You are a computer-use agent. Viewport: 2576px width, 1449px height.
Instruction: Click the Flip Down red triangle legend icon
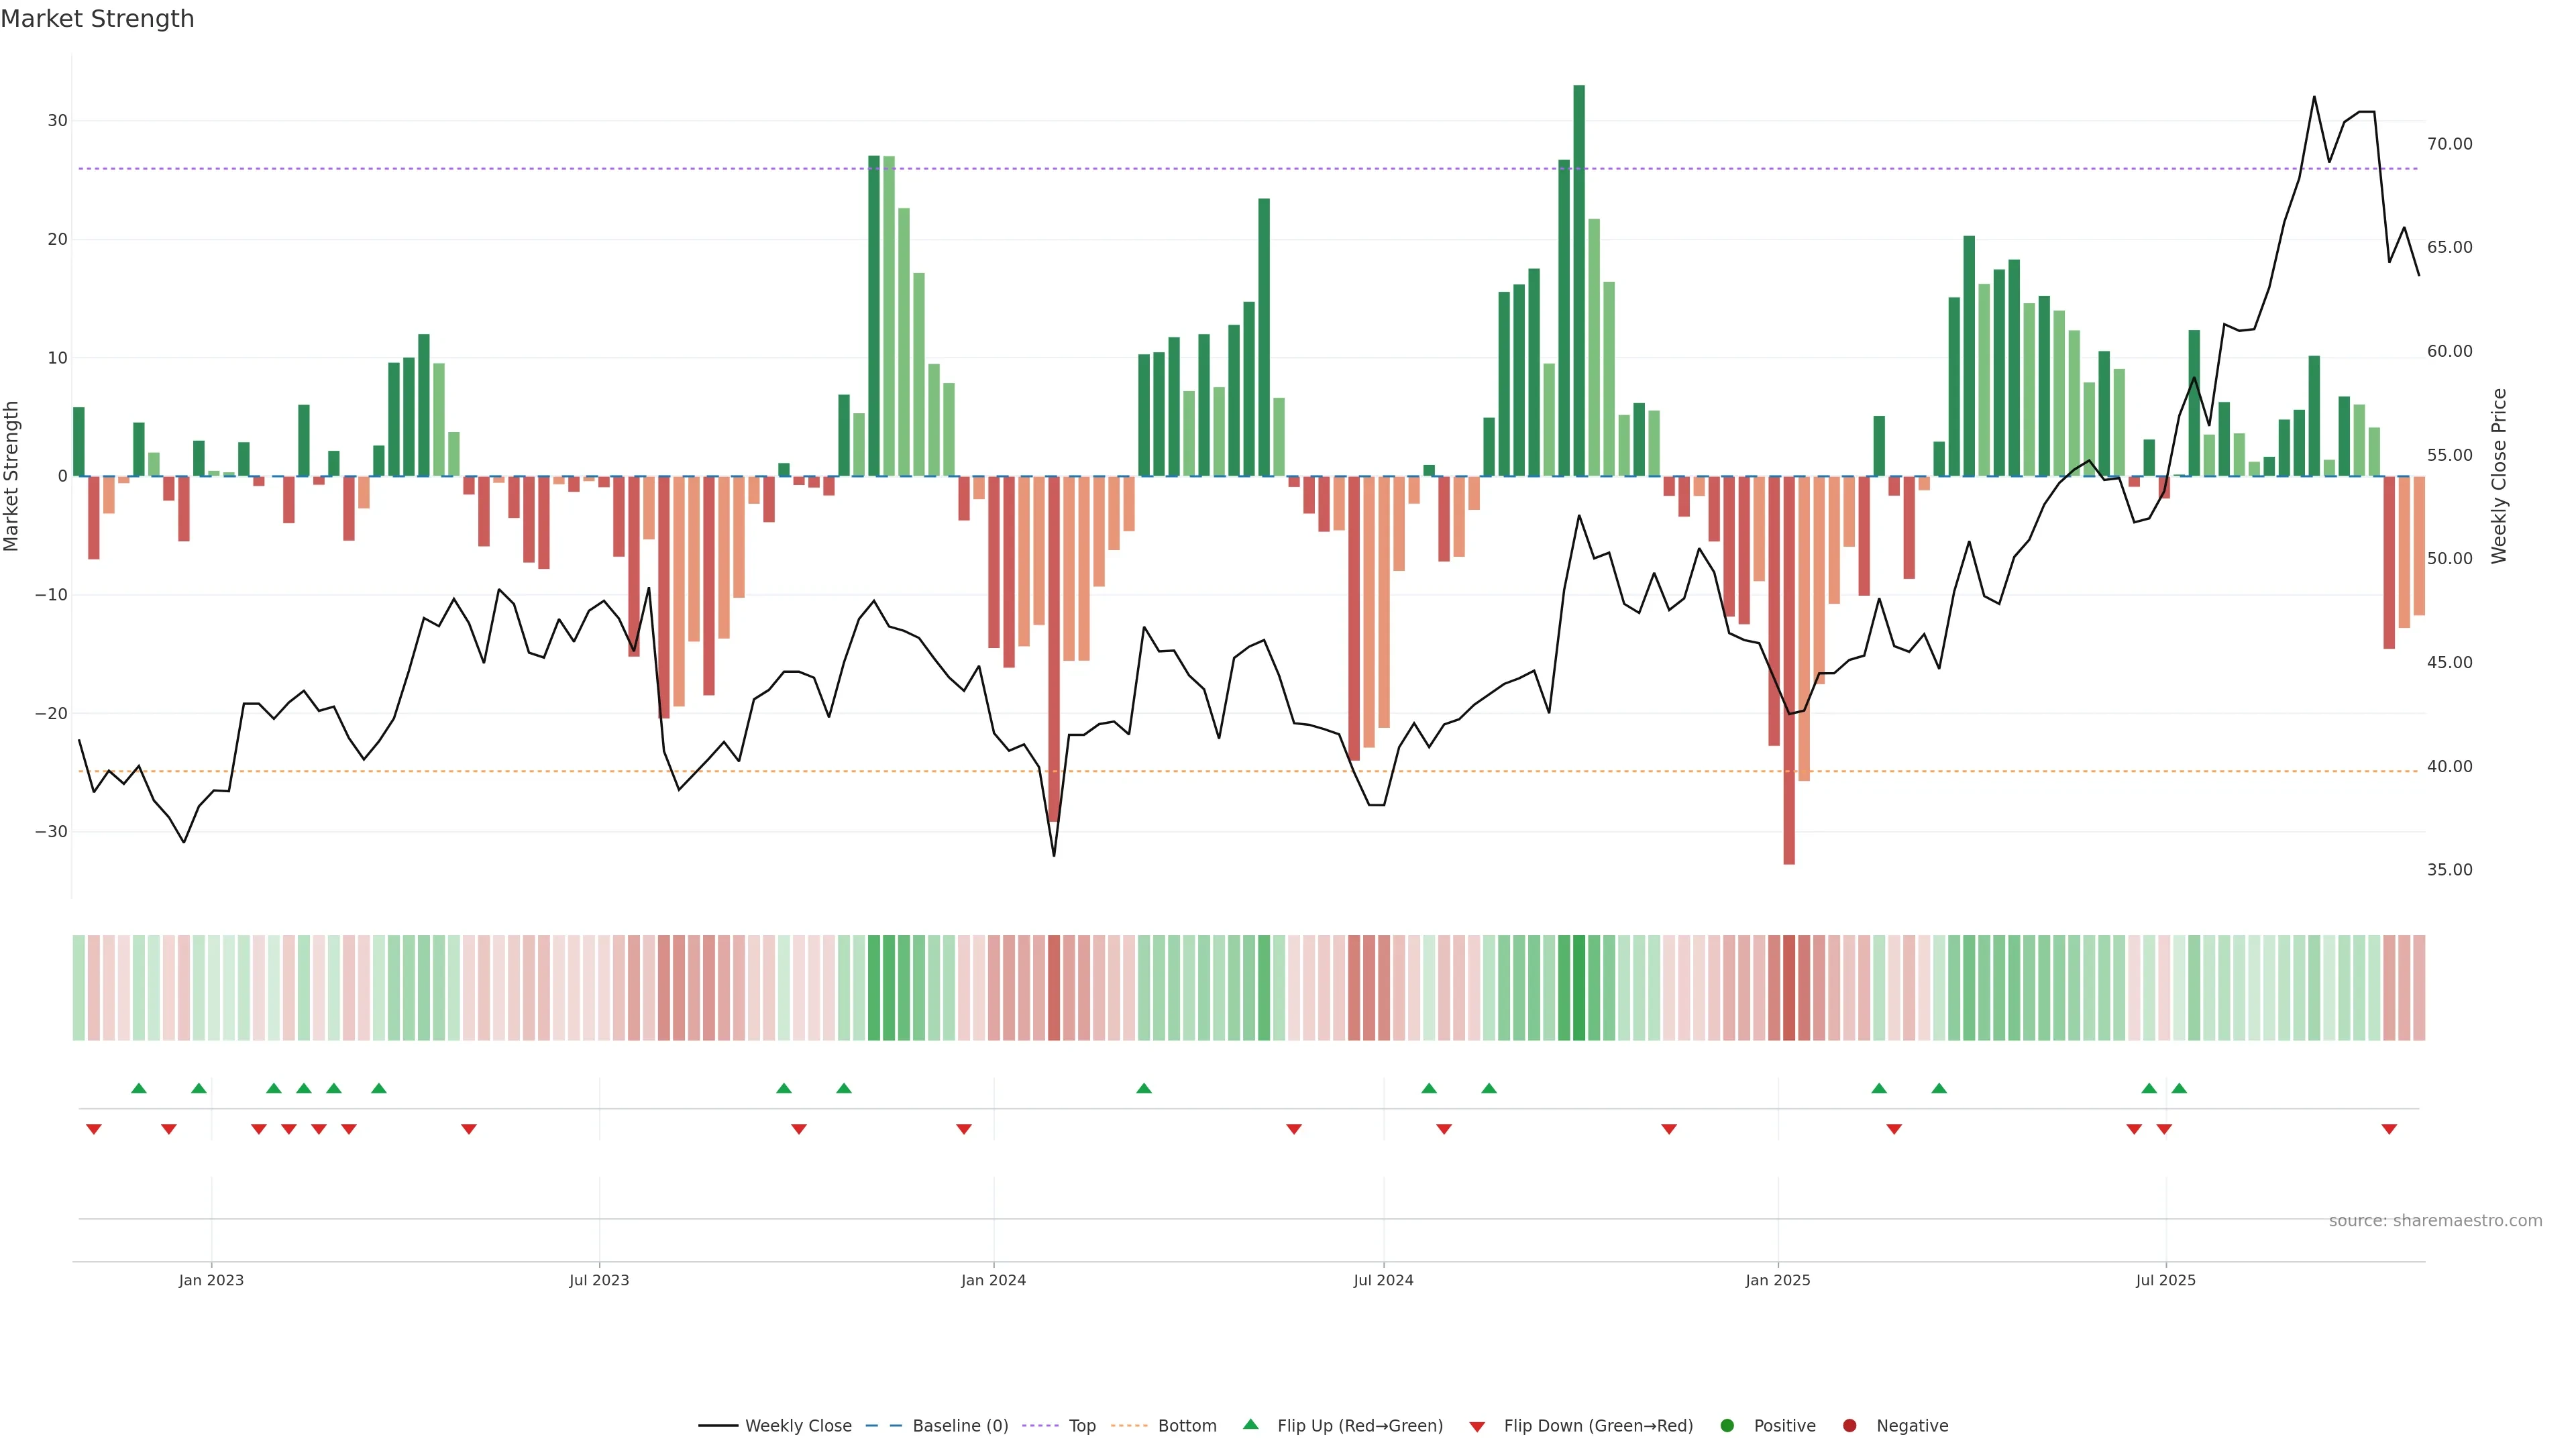(1477, 1427)
